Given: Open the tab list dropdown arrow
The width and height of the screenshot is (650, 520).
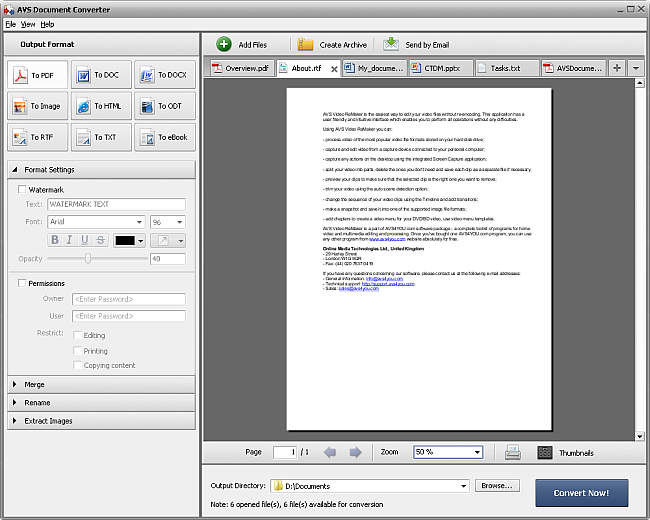Looking at the screenshot, I should tap(635, 68).
